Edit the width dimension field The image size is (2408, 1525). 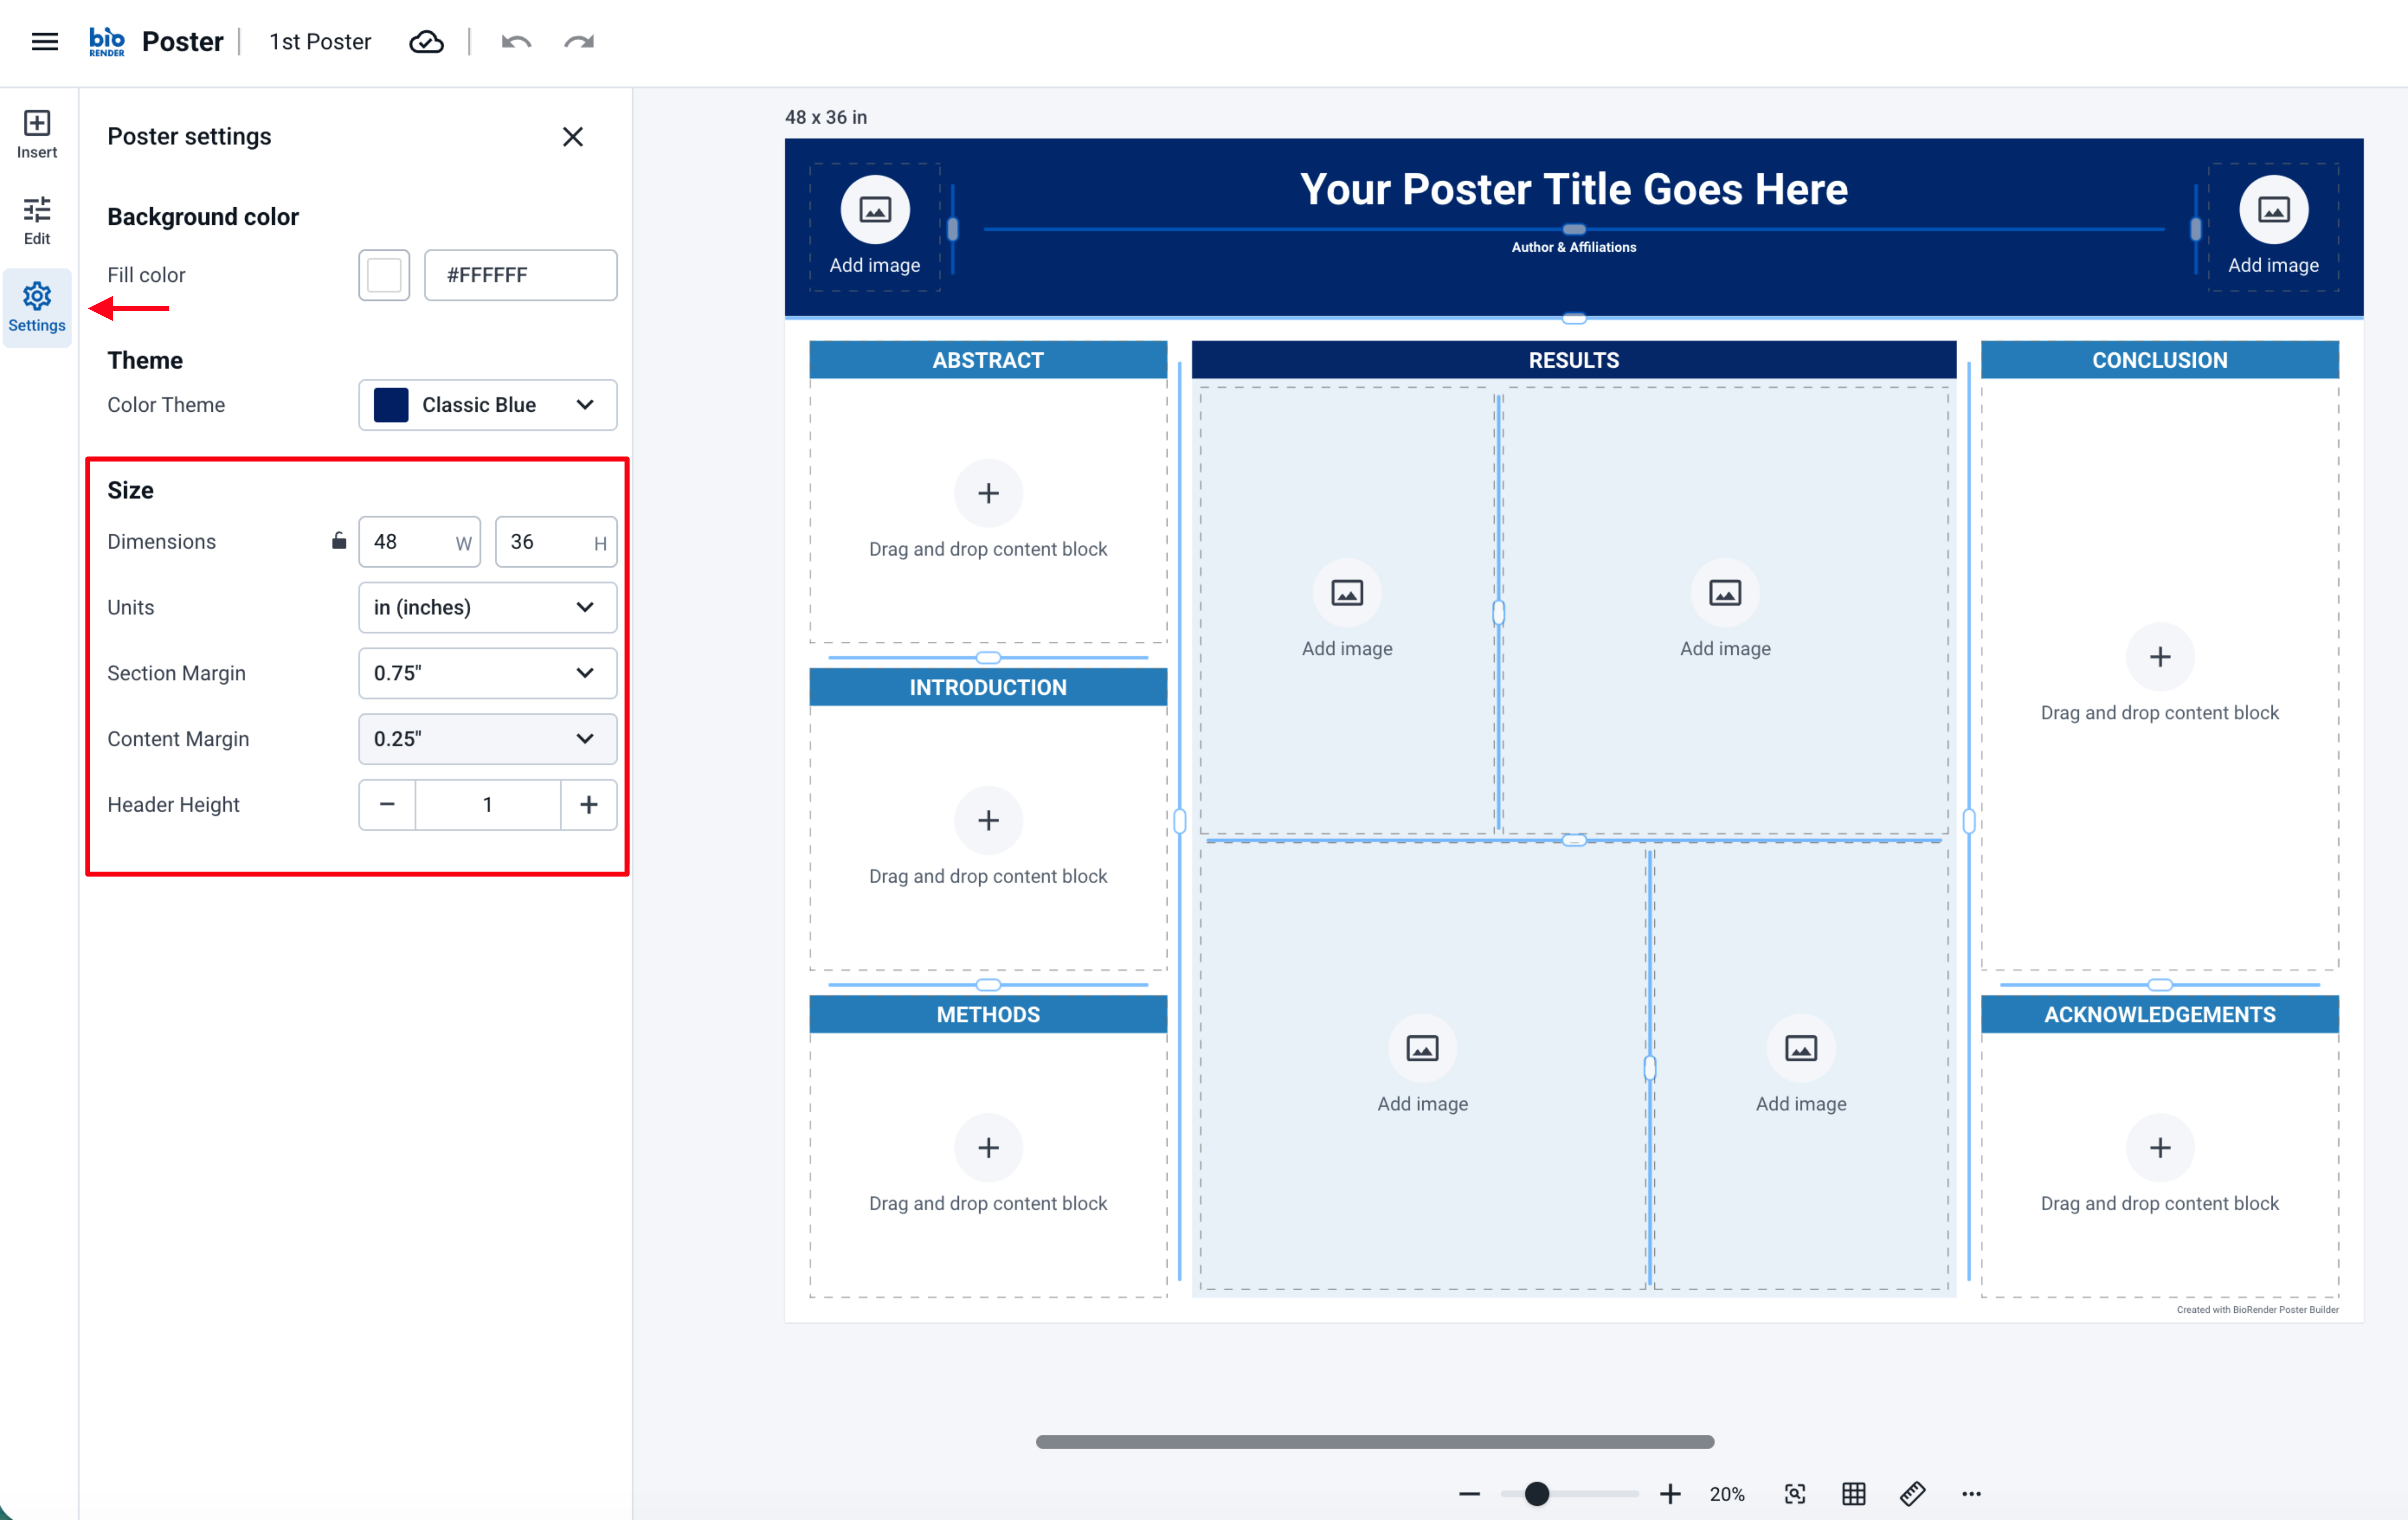pos(420,542)
